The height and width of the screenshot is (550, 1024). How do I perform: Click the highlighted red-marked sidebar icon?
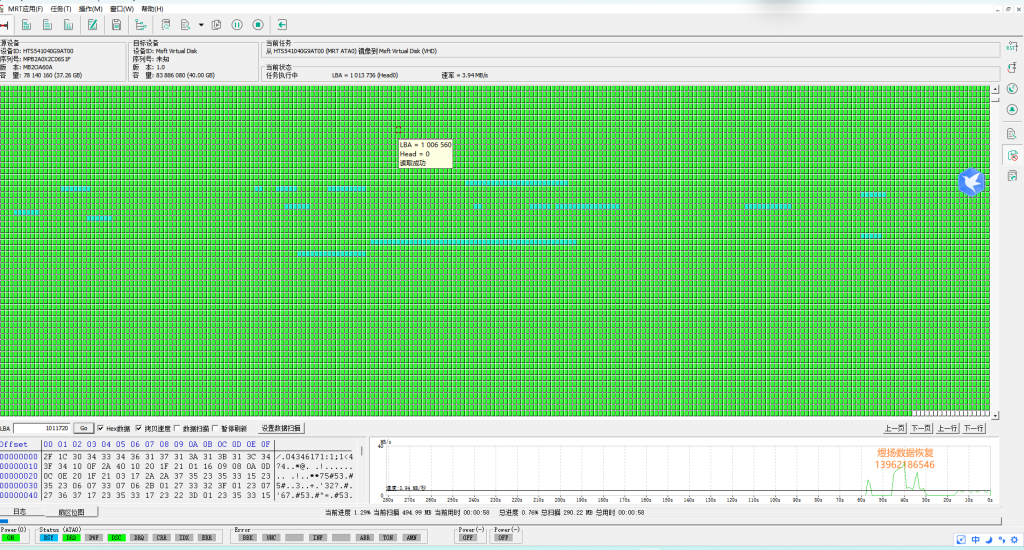[1012, 155]
